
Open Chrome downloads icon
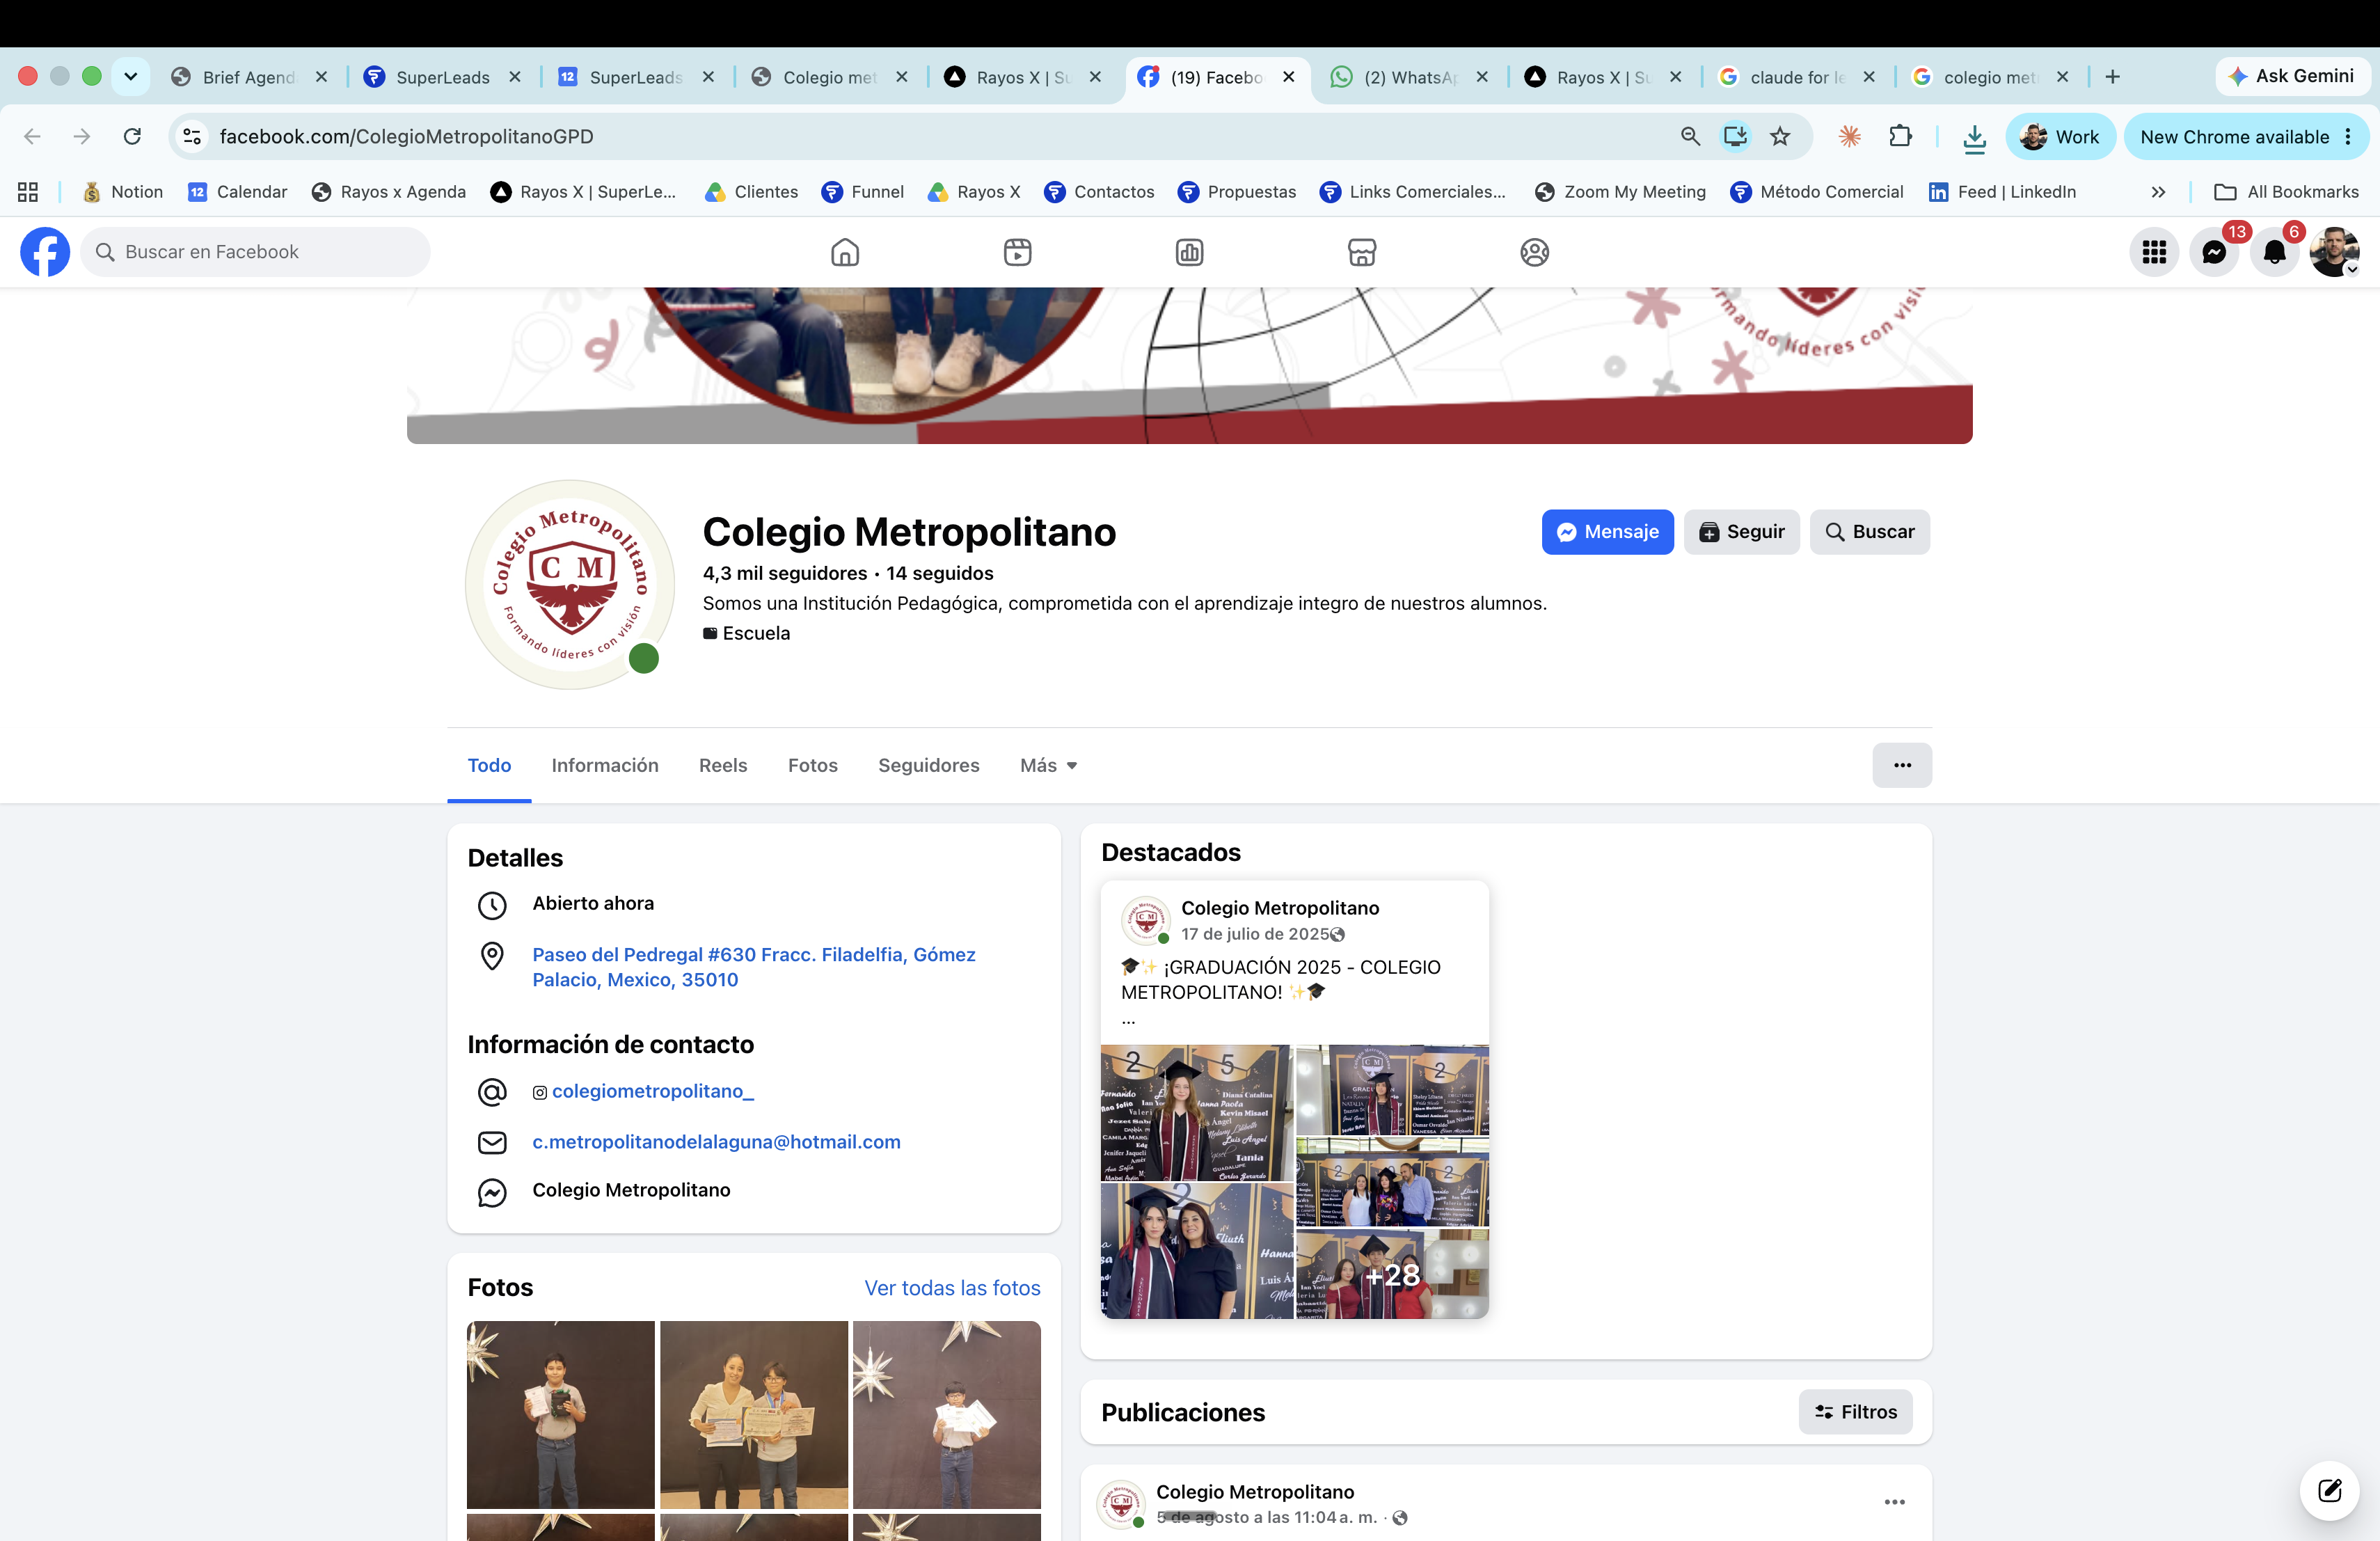1974,138
